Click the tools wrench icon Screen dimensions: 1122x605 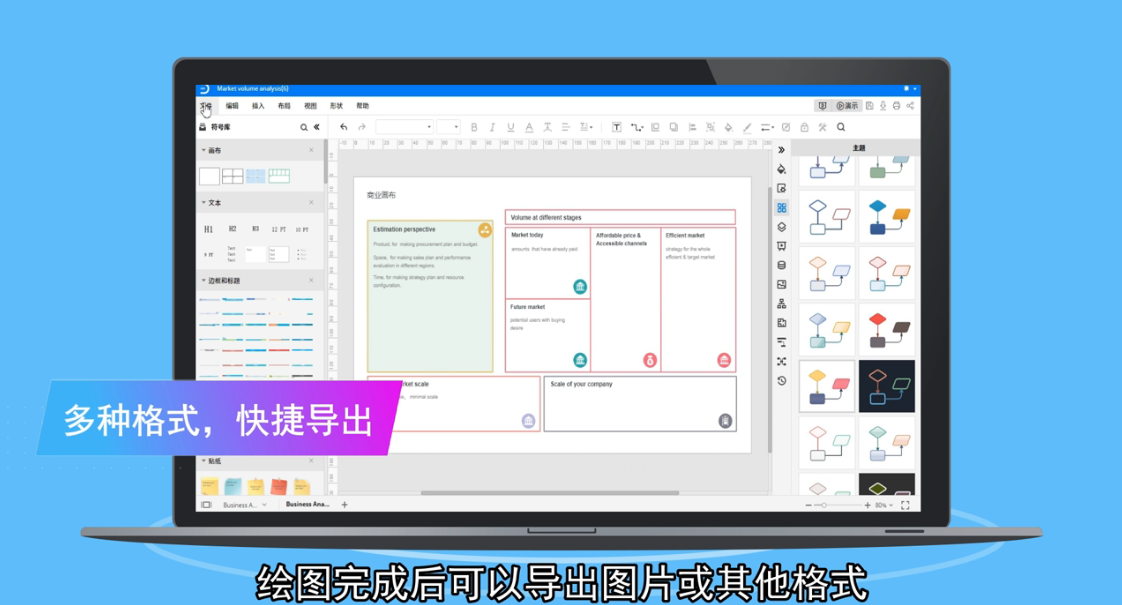822,127
